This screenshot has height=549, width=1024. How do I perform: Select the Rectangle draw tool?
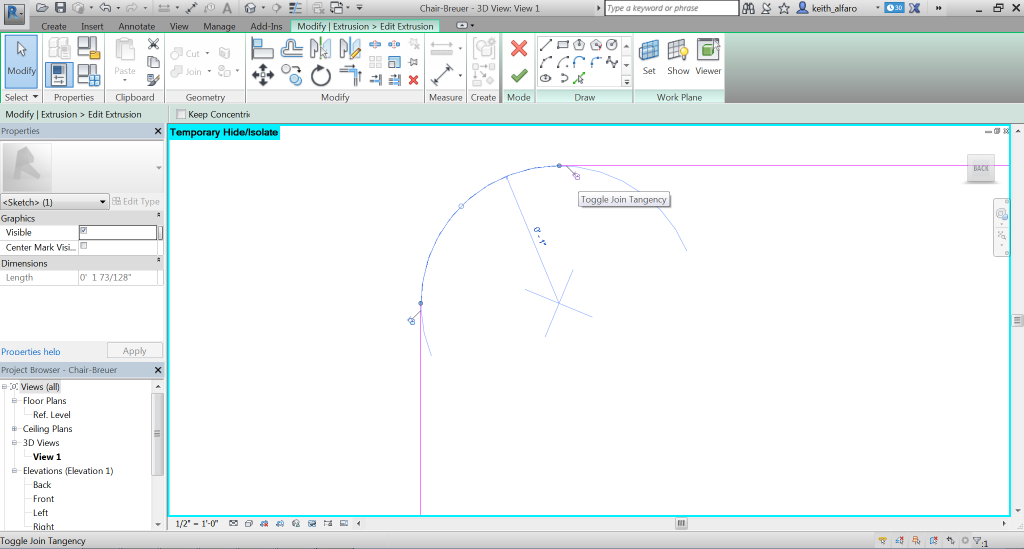[563, 45]
